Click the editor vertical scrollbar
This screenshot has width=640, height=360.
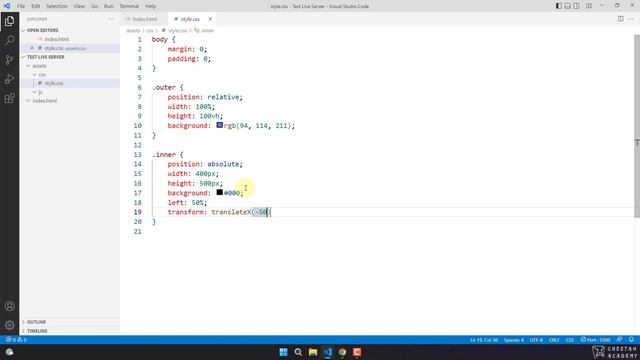(637, 126)
